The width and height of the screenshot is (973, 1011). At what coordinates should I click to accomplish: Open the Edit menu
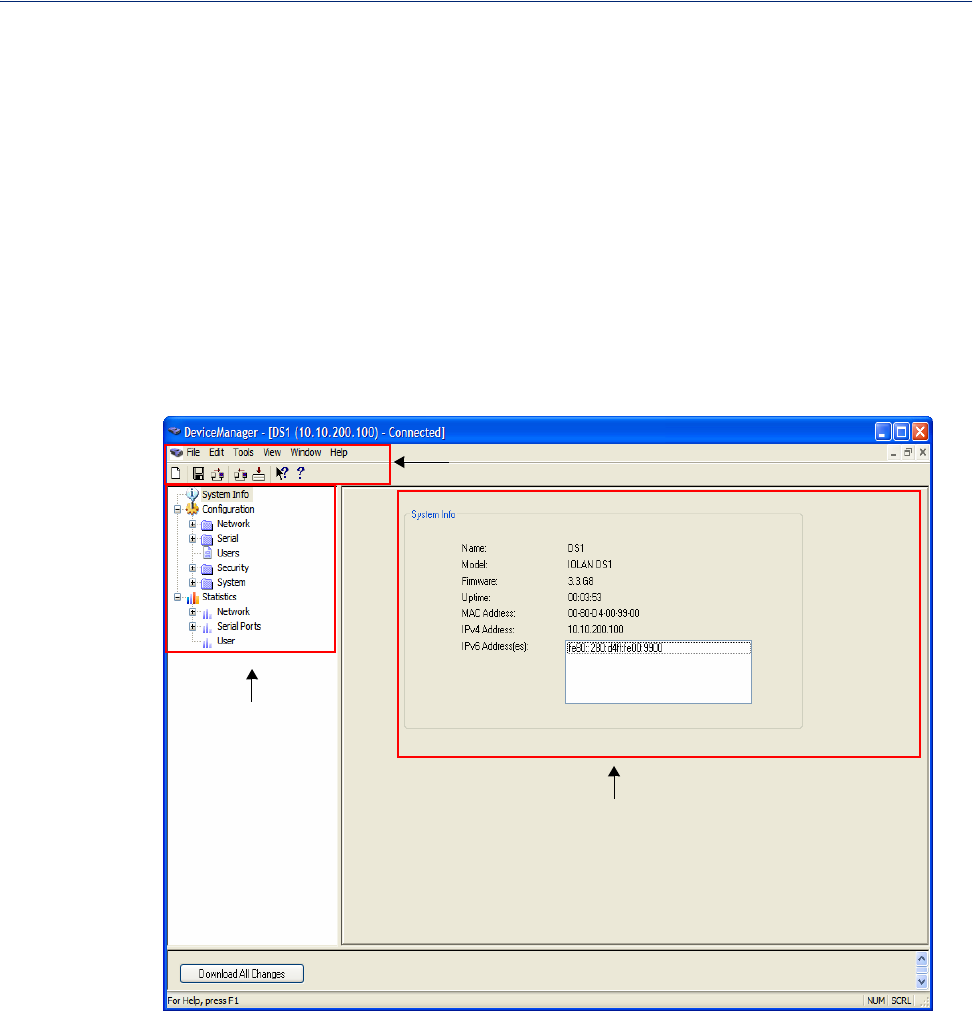pos(217,453)
